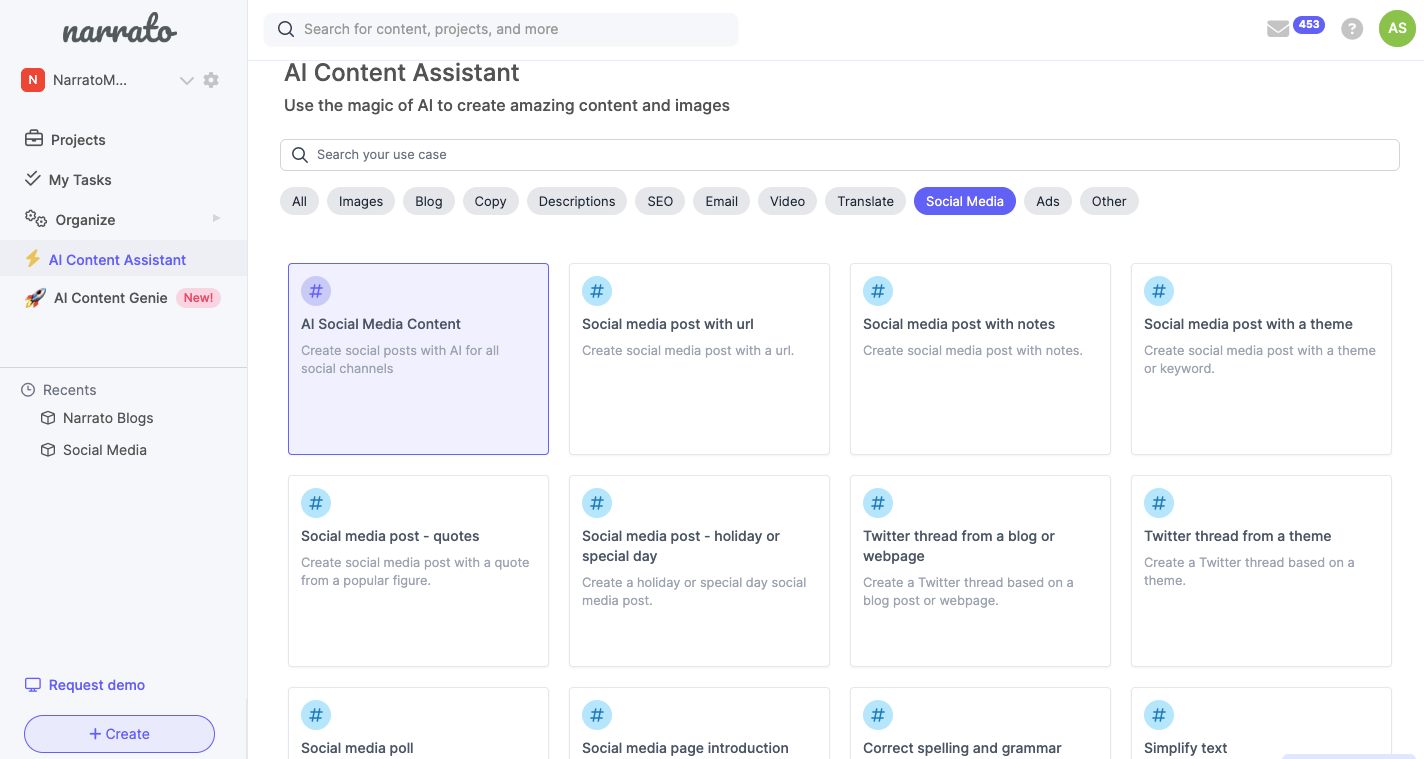
Task: Click the Narrato logo
Action: tap(119, 31)
